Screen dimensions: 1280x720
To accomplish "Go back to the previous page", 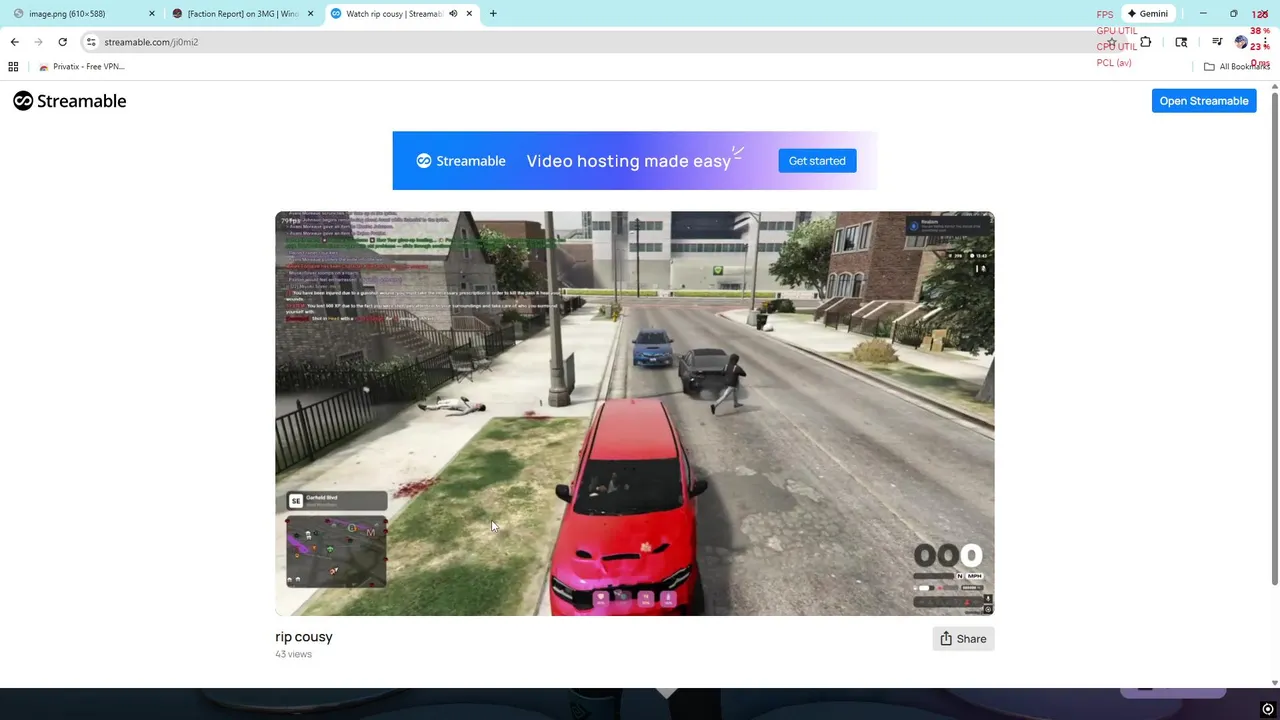I will [14, 42].
